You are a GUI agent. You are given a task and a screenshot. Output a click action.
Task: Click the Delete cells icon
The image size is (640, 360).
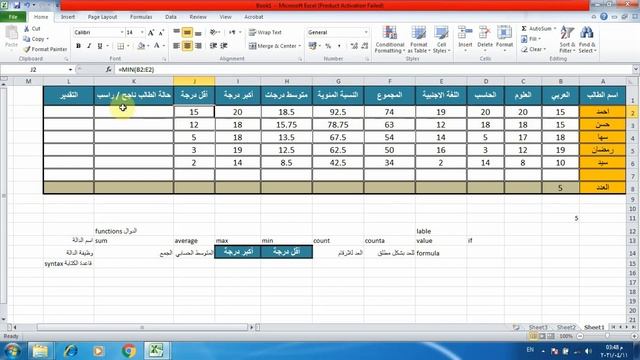pyautogui.click(x=484, y=33)
